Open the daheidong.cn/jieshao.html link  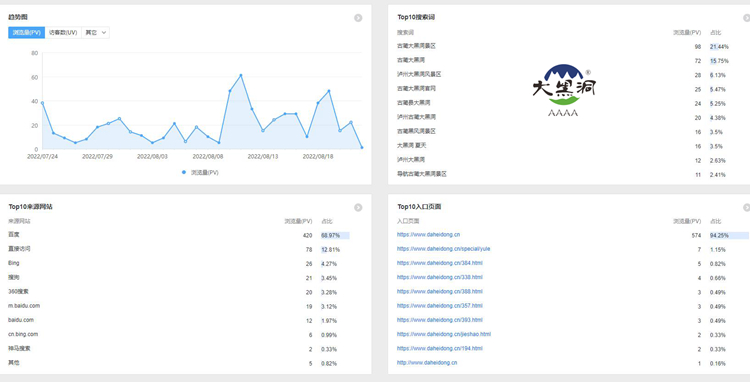click(x=443, y=334)
